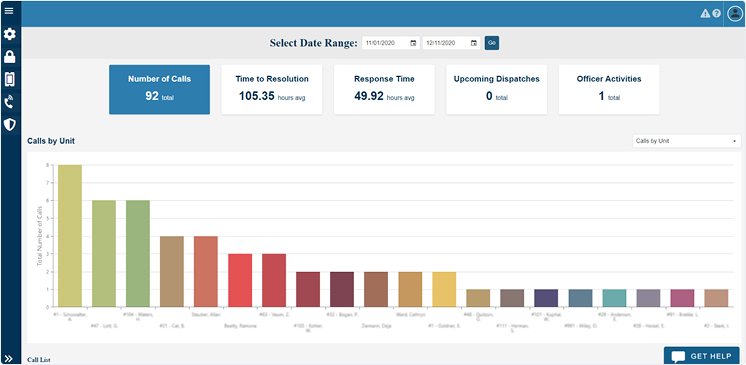This screenshot has width=746, height=365.
Task: Click the Ziemann, Deja bar
Action: click(x=376, y=289)
